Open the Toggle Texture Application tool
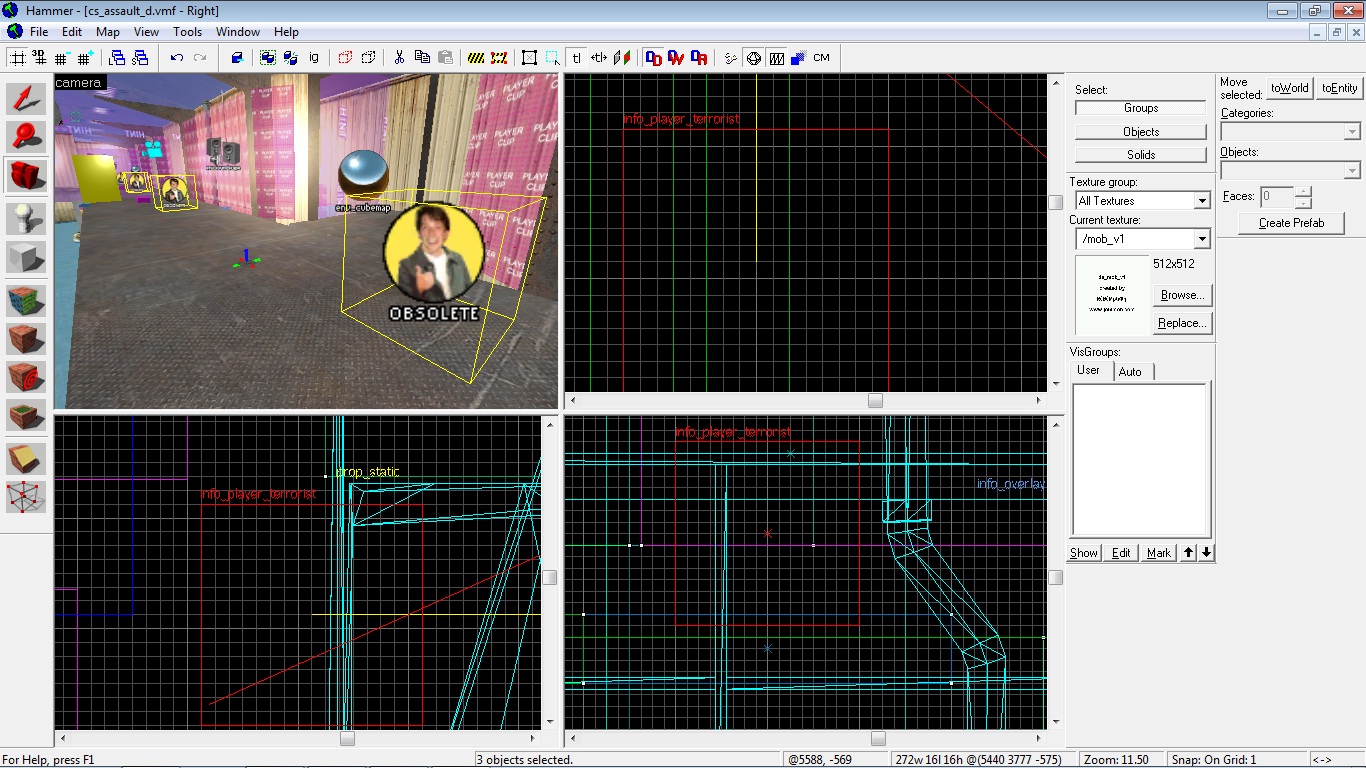This screenshot has height=768, width=1366. (x=27, y=300)
